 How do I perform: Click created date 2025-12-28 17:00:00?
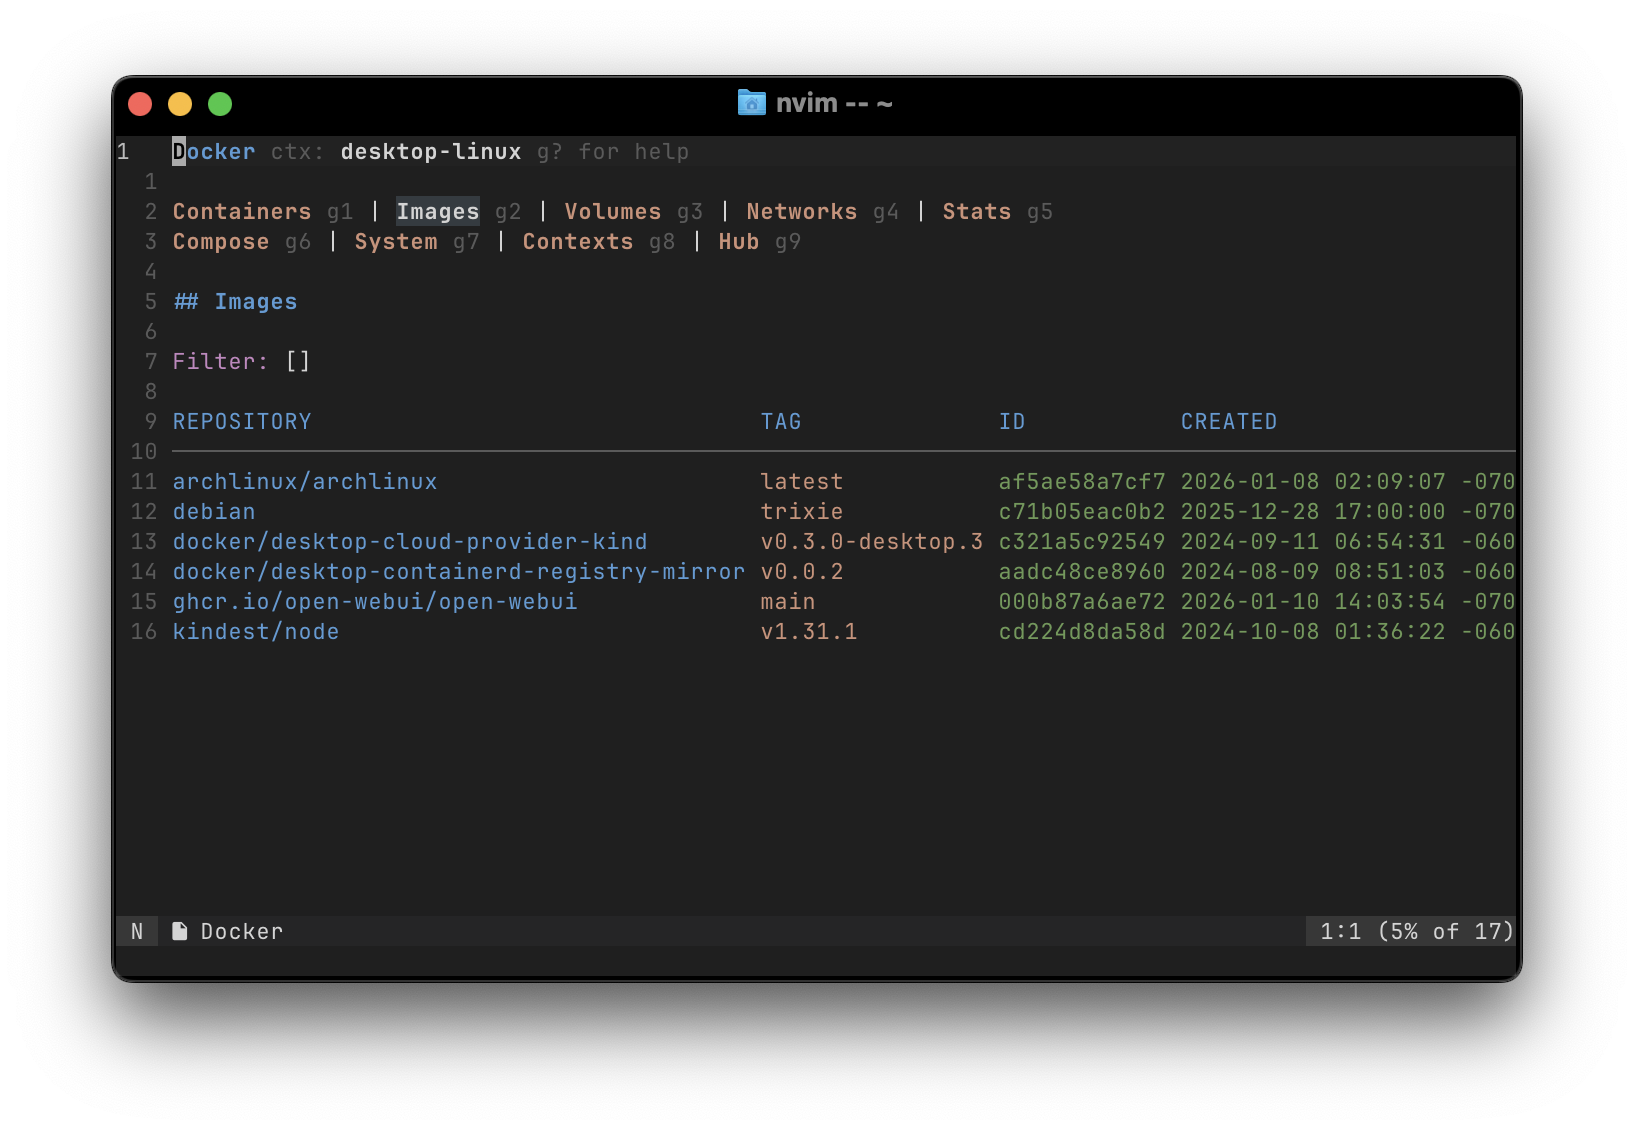click(x=1313, y=512)
